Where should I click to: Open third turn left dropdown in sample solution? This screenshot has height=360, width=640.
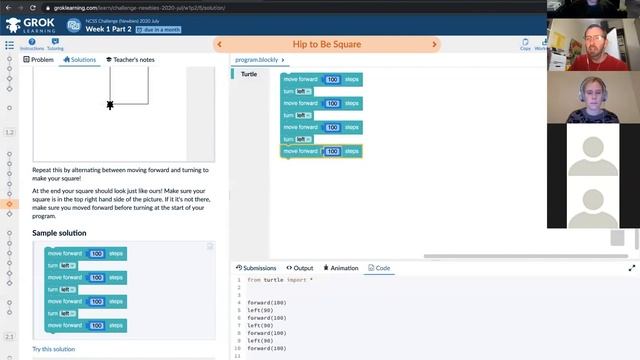tap(67, 313)
